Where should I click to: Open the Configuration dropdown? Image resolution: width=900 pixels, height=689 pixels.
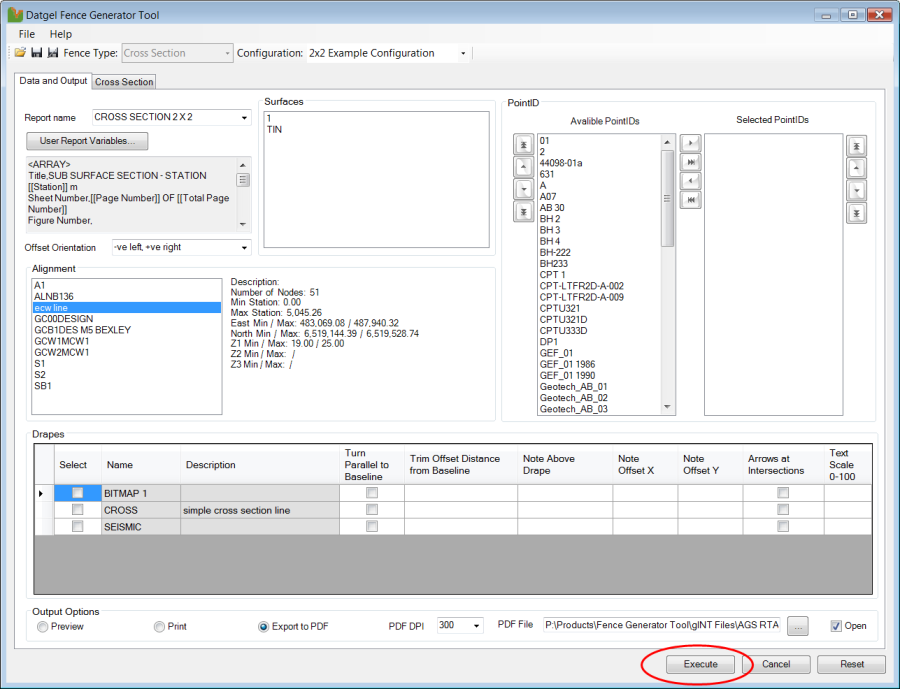[463, 53]
